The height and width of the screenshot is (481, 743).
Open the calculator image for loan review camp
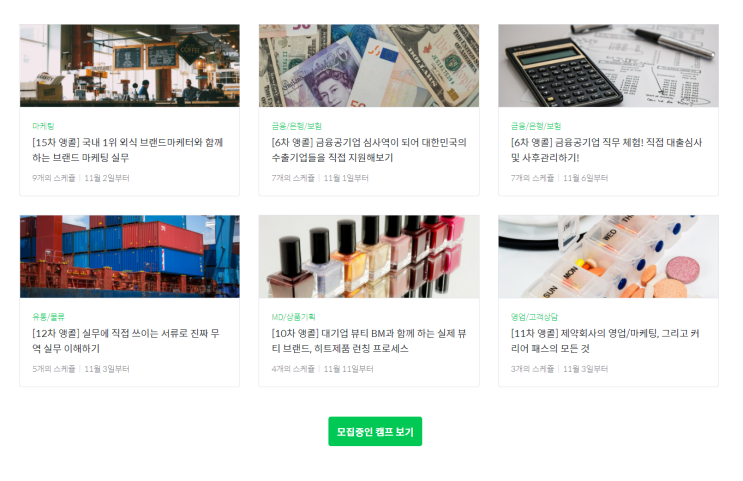(x=608, y=65)
